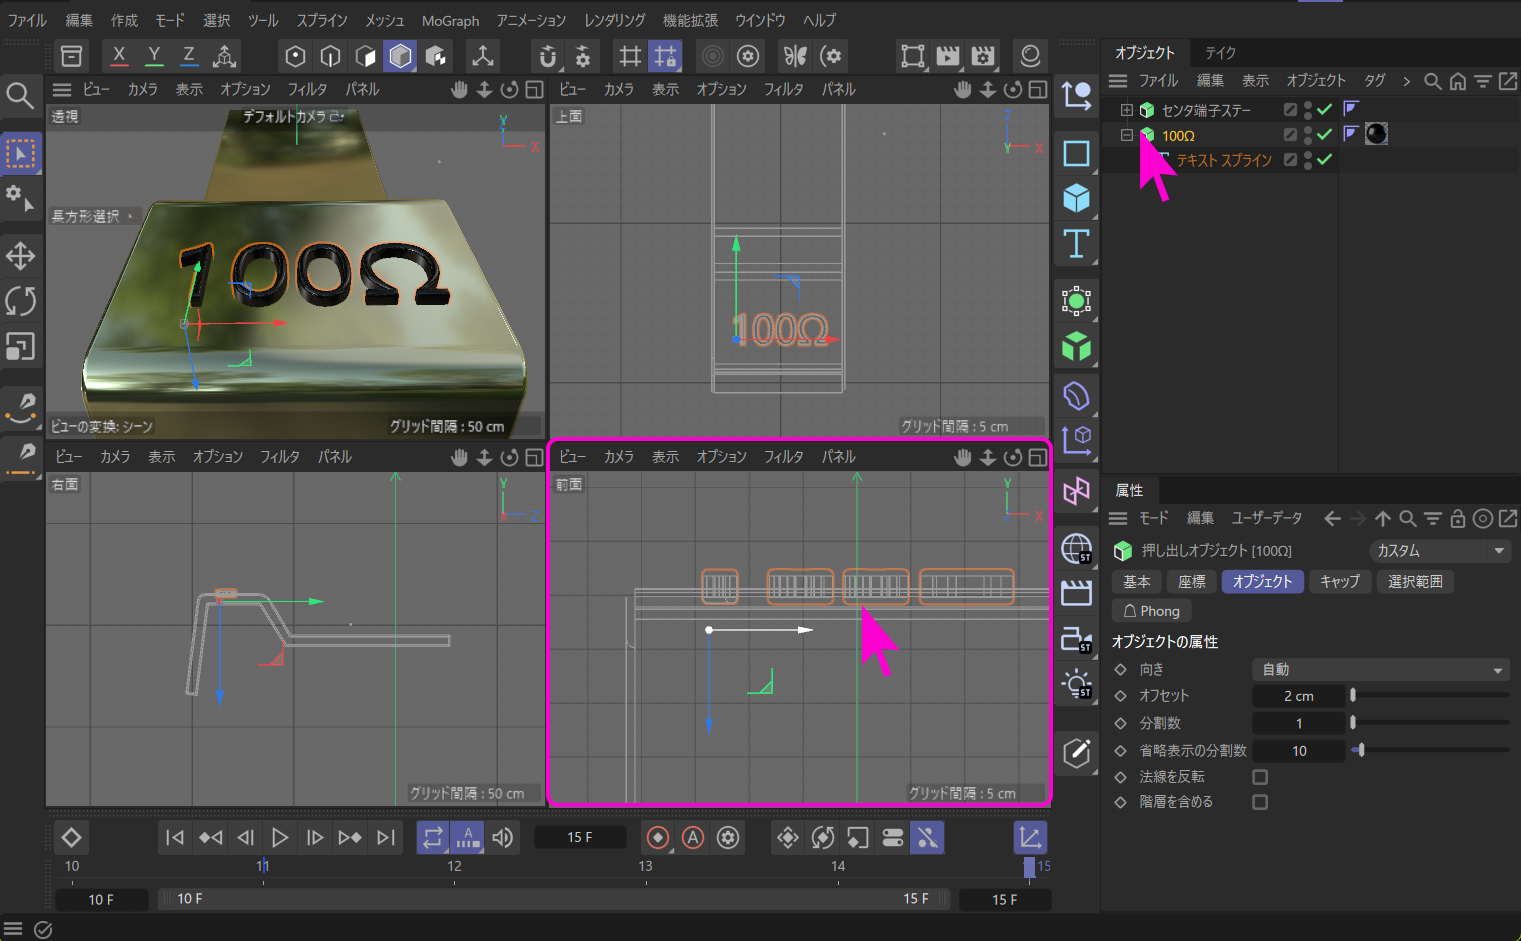This screenshot has height=941, width=1521.
Task: Toggle green checkmark for テキスト スプライン
Action: 1325,160
